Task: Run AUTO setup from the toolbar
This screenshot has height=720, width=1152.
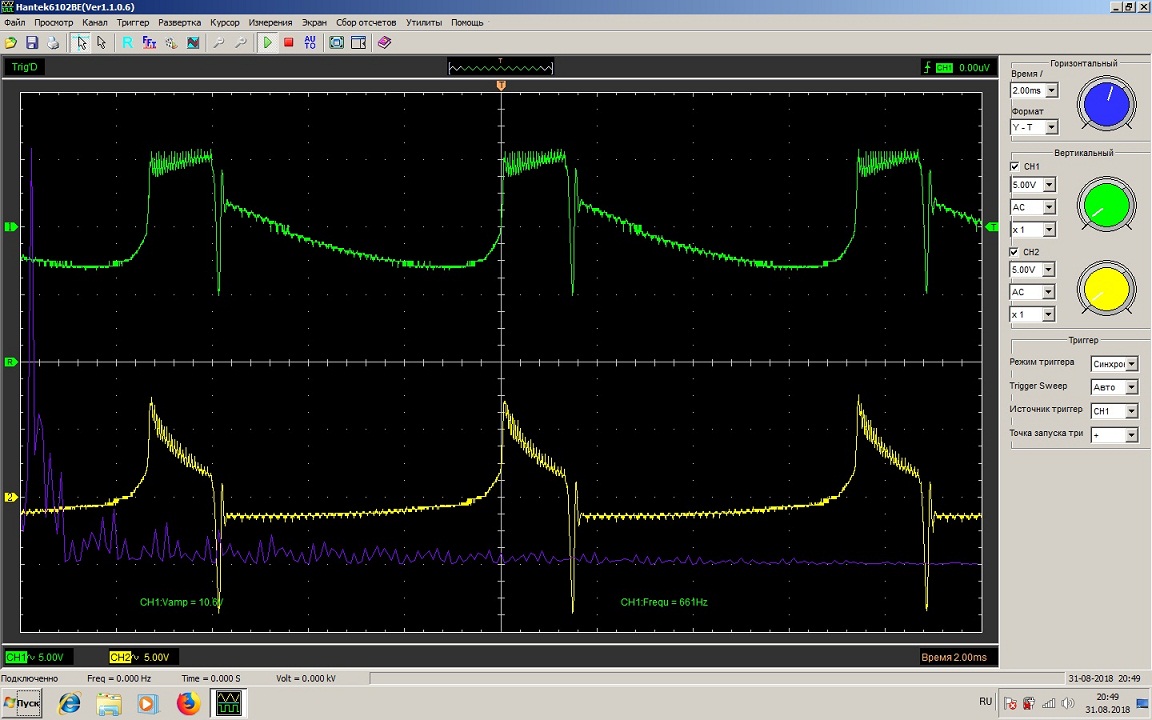Action: pos(310,43)
